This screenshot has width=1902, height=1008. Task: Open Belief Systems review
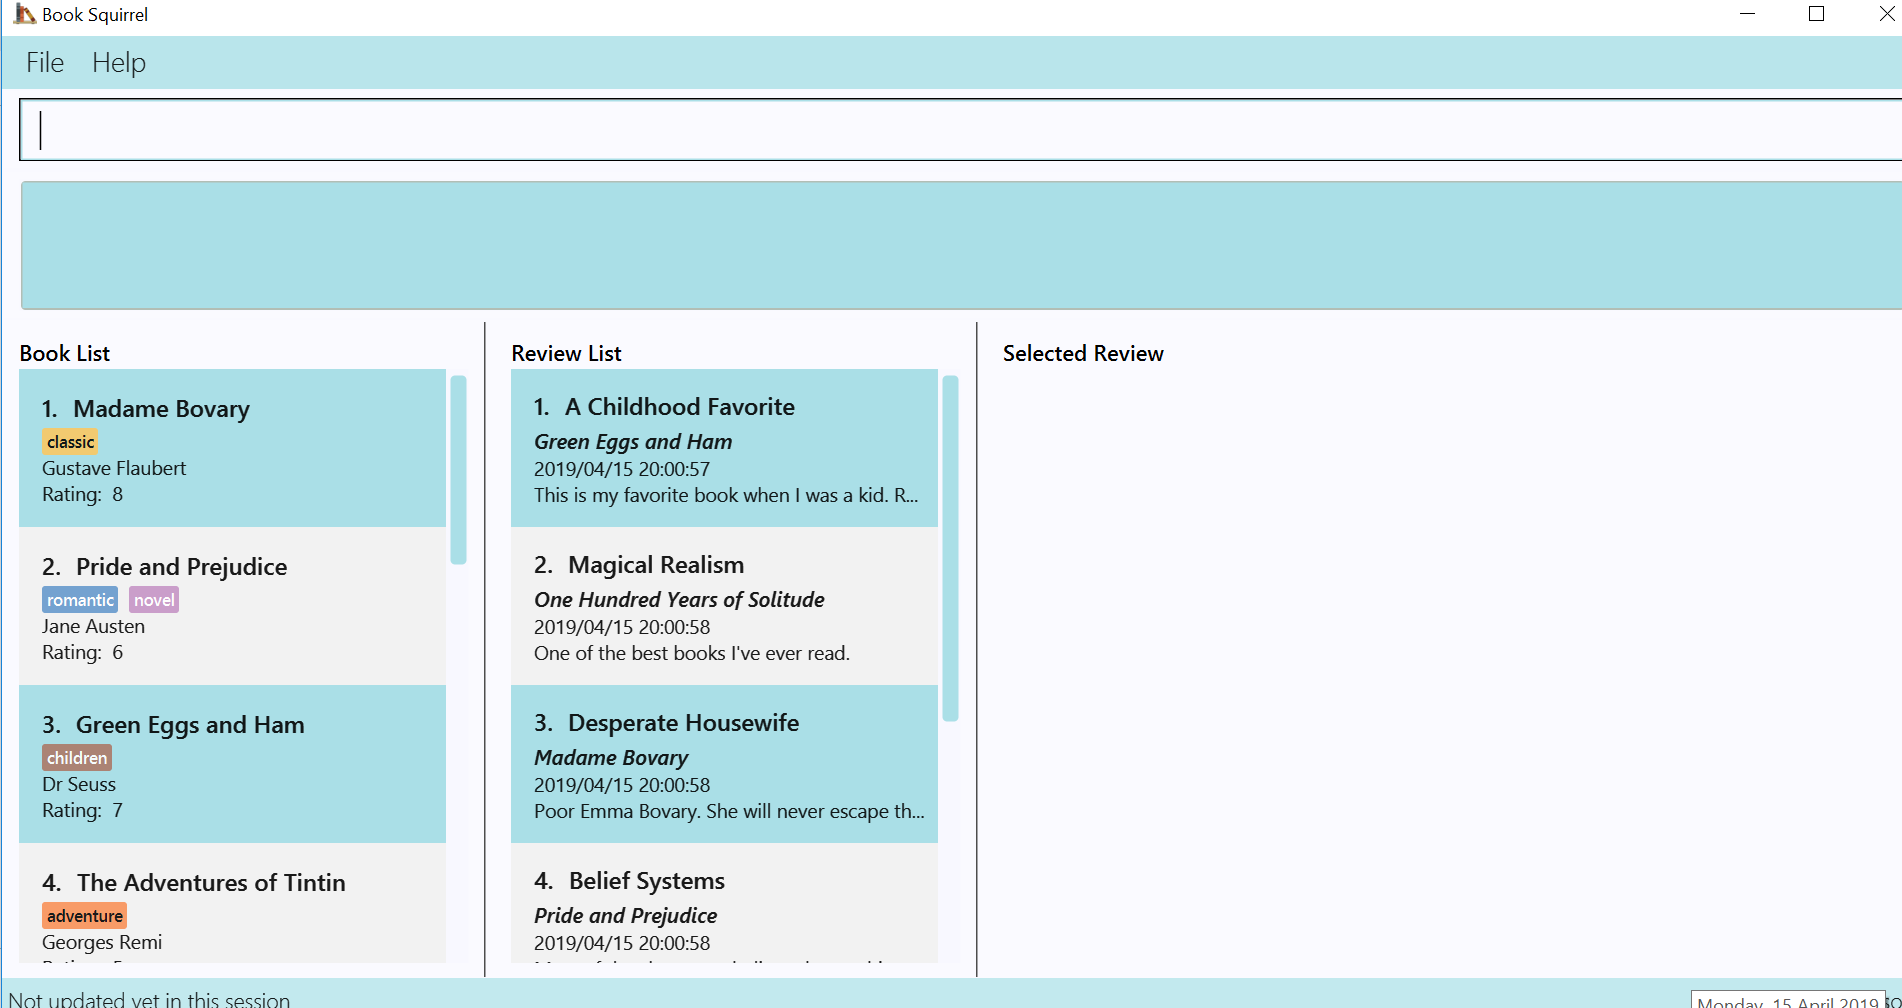coord(724,903)
